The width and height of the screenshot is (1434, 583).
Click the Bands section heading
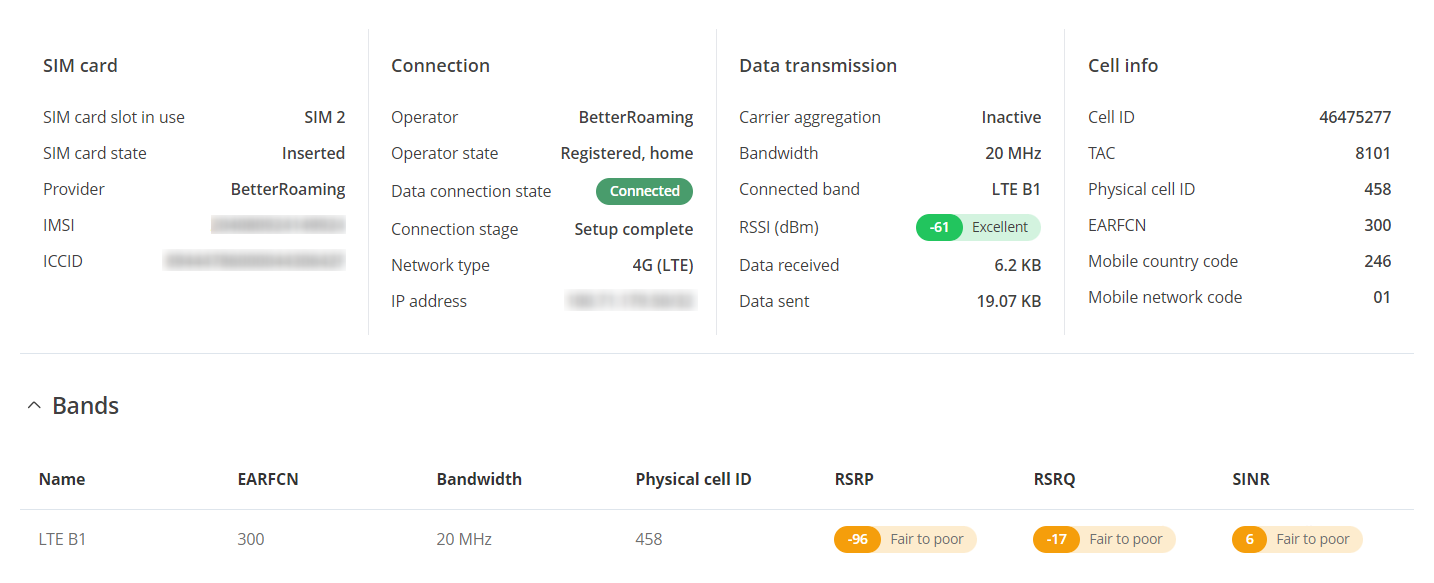(85, 406)
